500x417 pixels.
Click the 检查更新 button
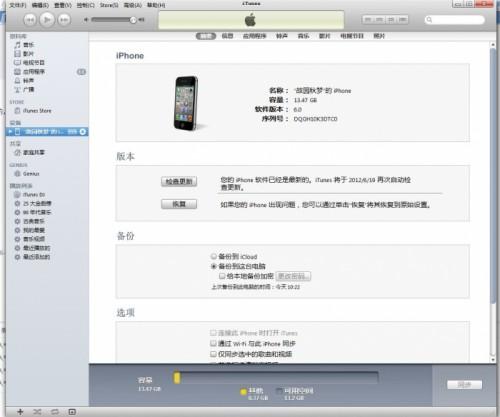point(179,181)
